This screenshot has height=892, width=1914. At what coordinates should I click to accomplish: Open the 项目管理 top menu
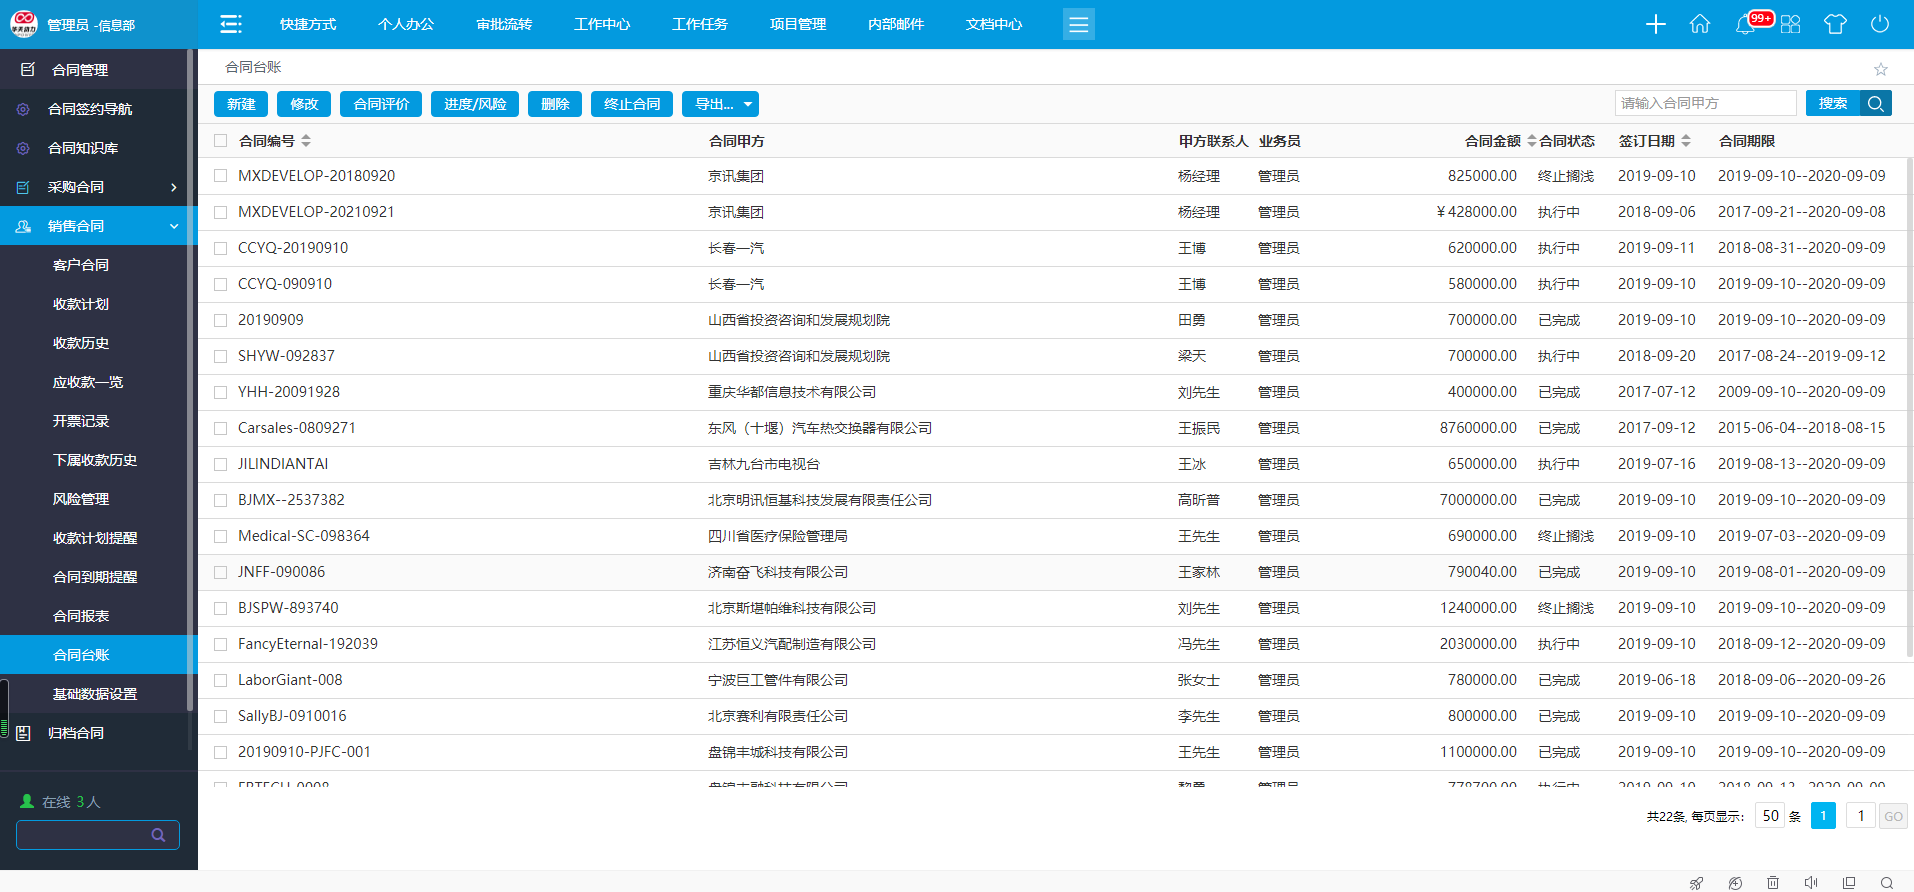click(797, 24)
